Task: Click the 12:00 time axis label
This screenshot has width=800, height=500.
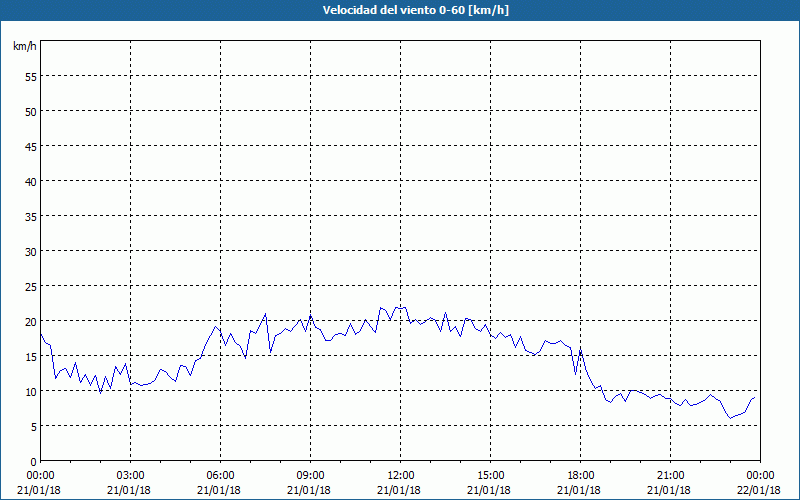Action: (x=401, y=476)
